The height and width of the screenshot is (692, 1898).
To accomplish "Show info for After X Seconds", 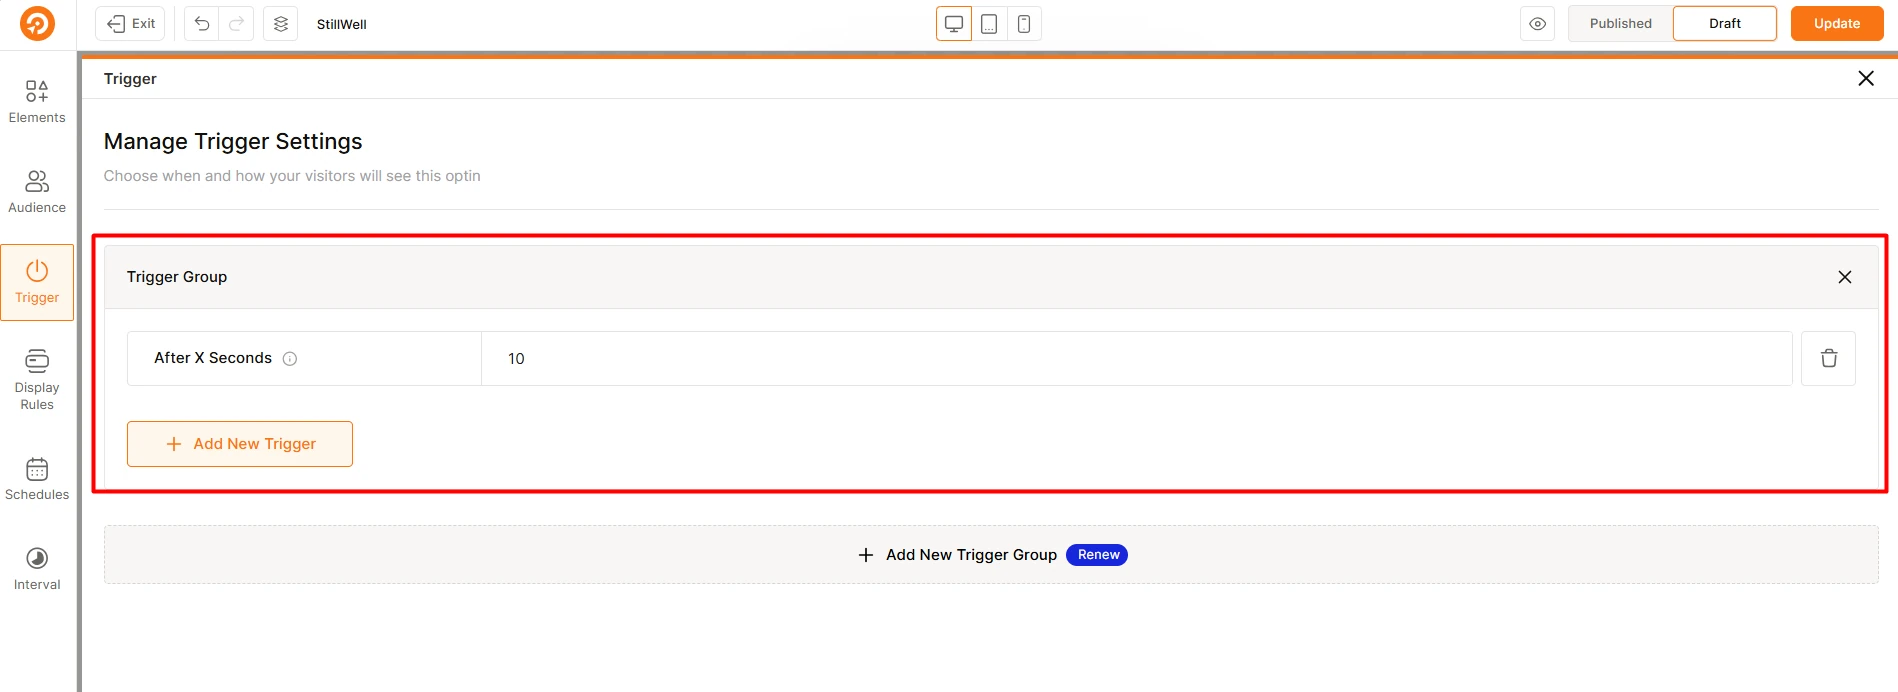I will pyautogui.click(x=290, y=359).
